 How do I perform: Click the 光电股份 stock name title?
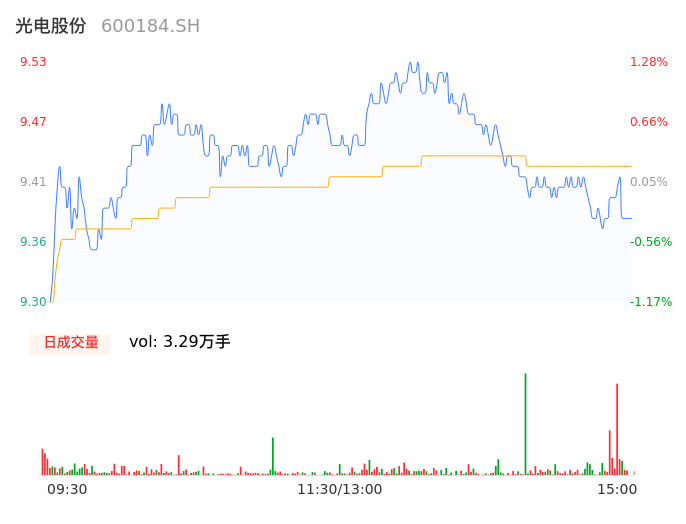click(51, 26)
